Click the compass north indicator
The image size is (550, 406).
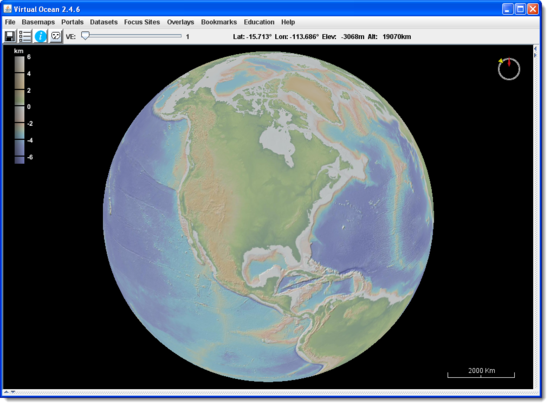pos(509,69)
